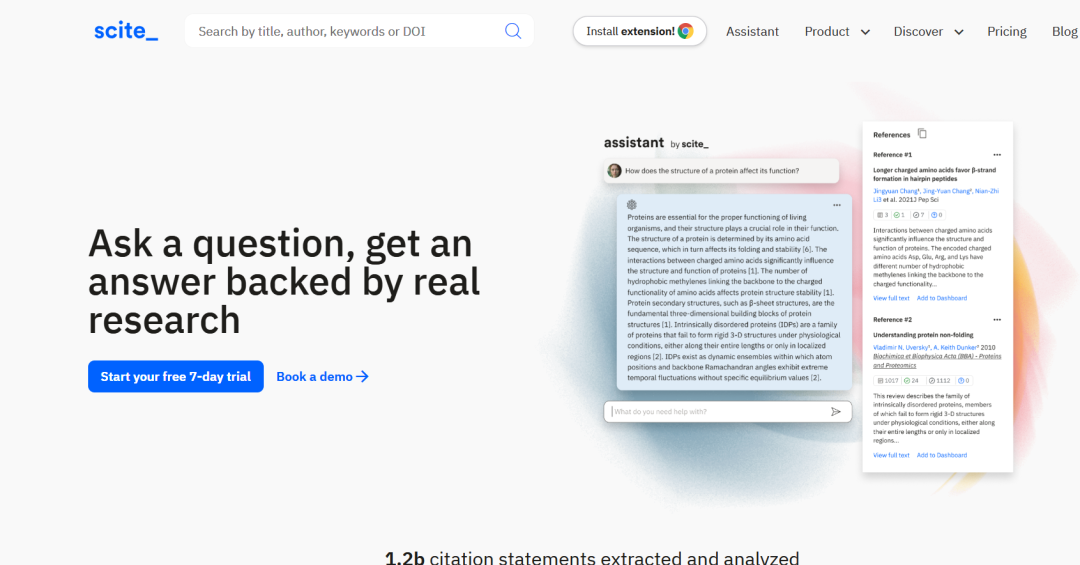The width and height of the screenshot is (1080, 565).
Task: Expand the Product dropdown
Action: tap(837, 31)
